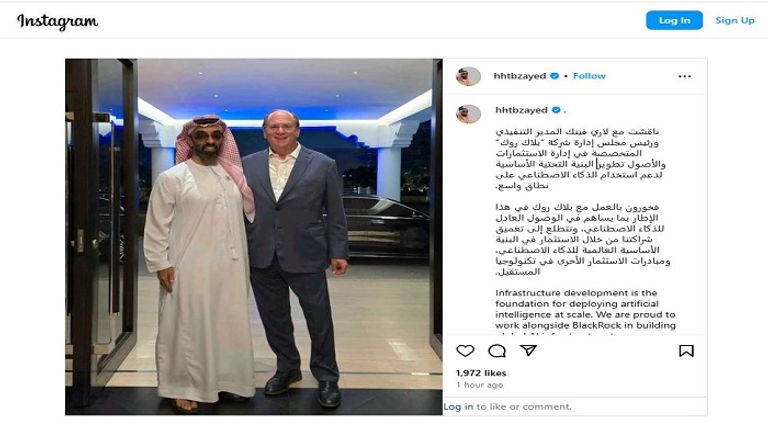Save post with bookmark icon

[686, 351]
